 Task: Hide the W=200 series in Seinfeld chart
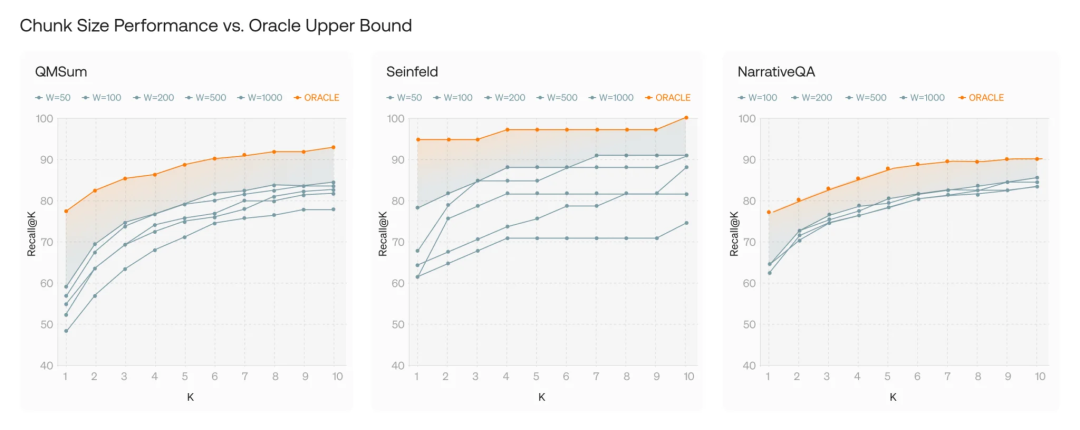pos(508,98)
